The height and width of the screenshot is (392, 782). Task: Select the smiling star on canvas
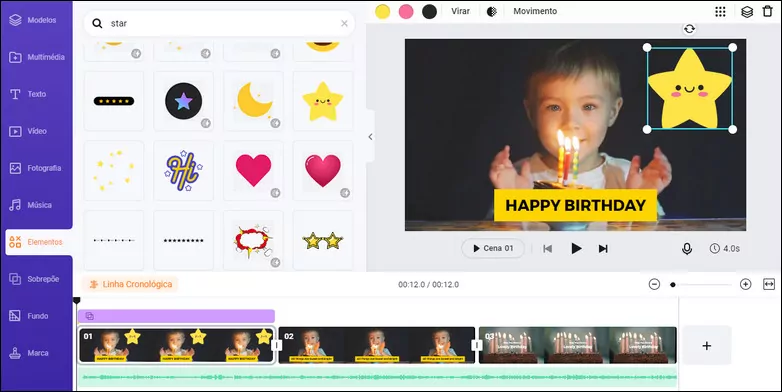point(690,89)
